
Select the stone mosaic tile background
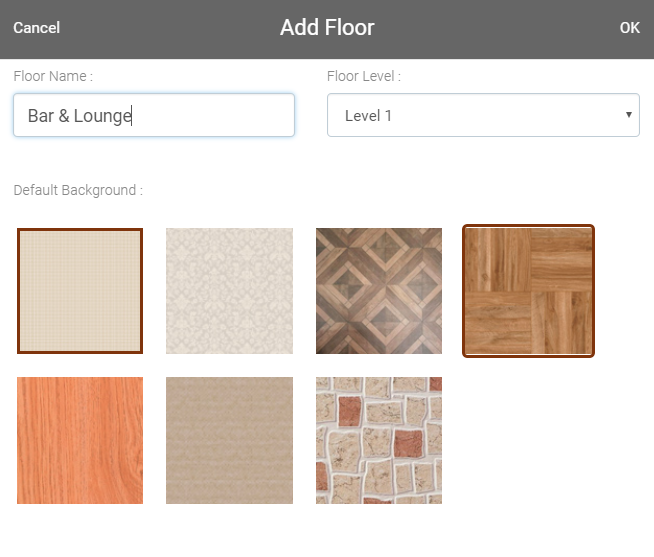[x=379, y=440]
